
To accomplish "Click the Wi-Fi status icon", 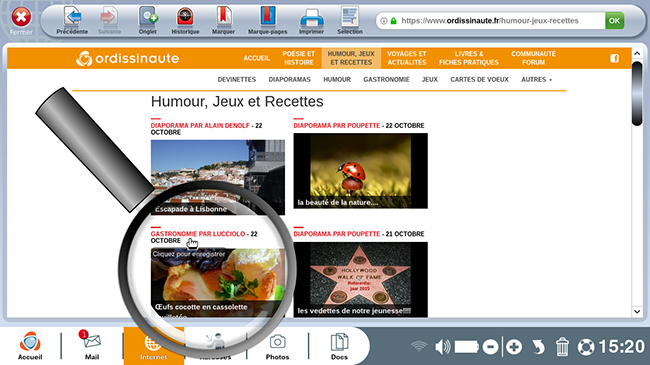I will [x=419, y=346].
